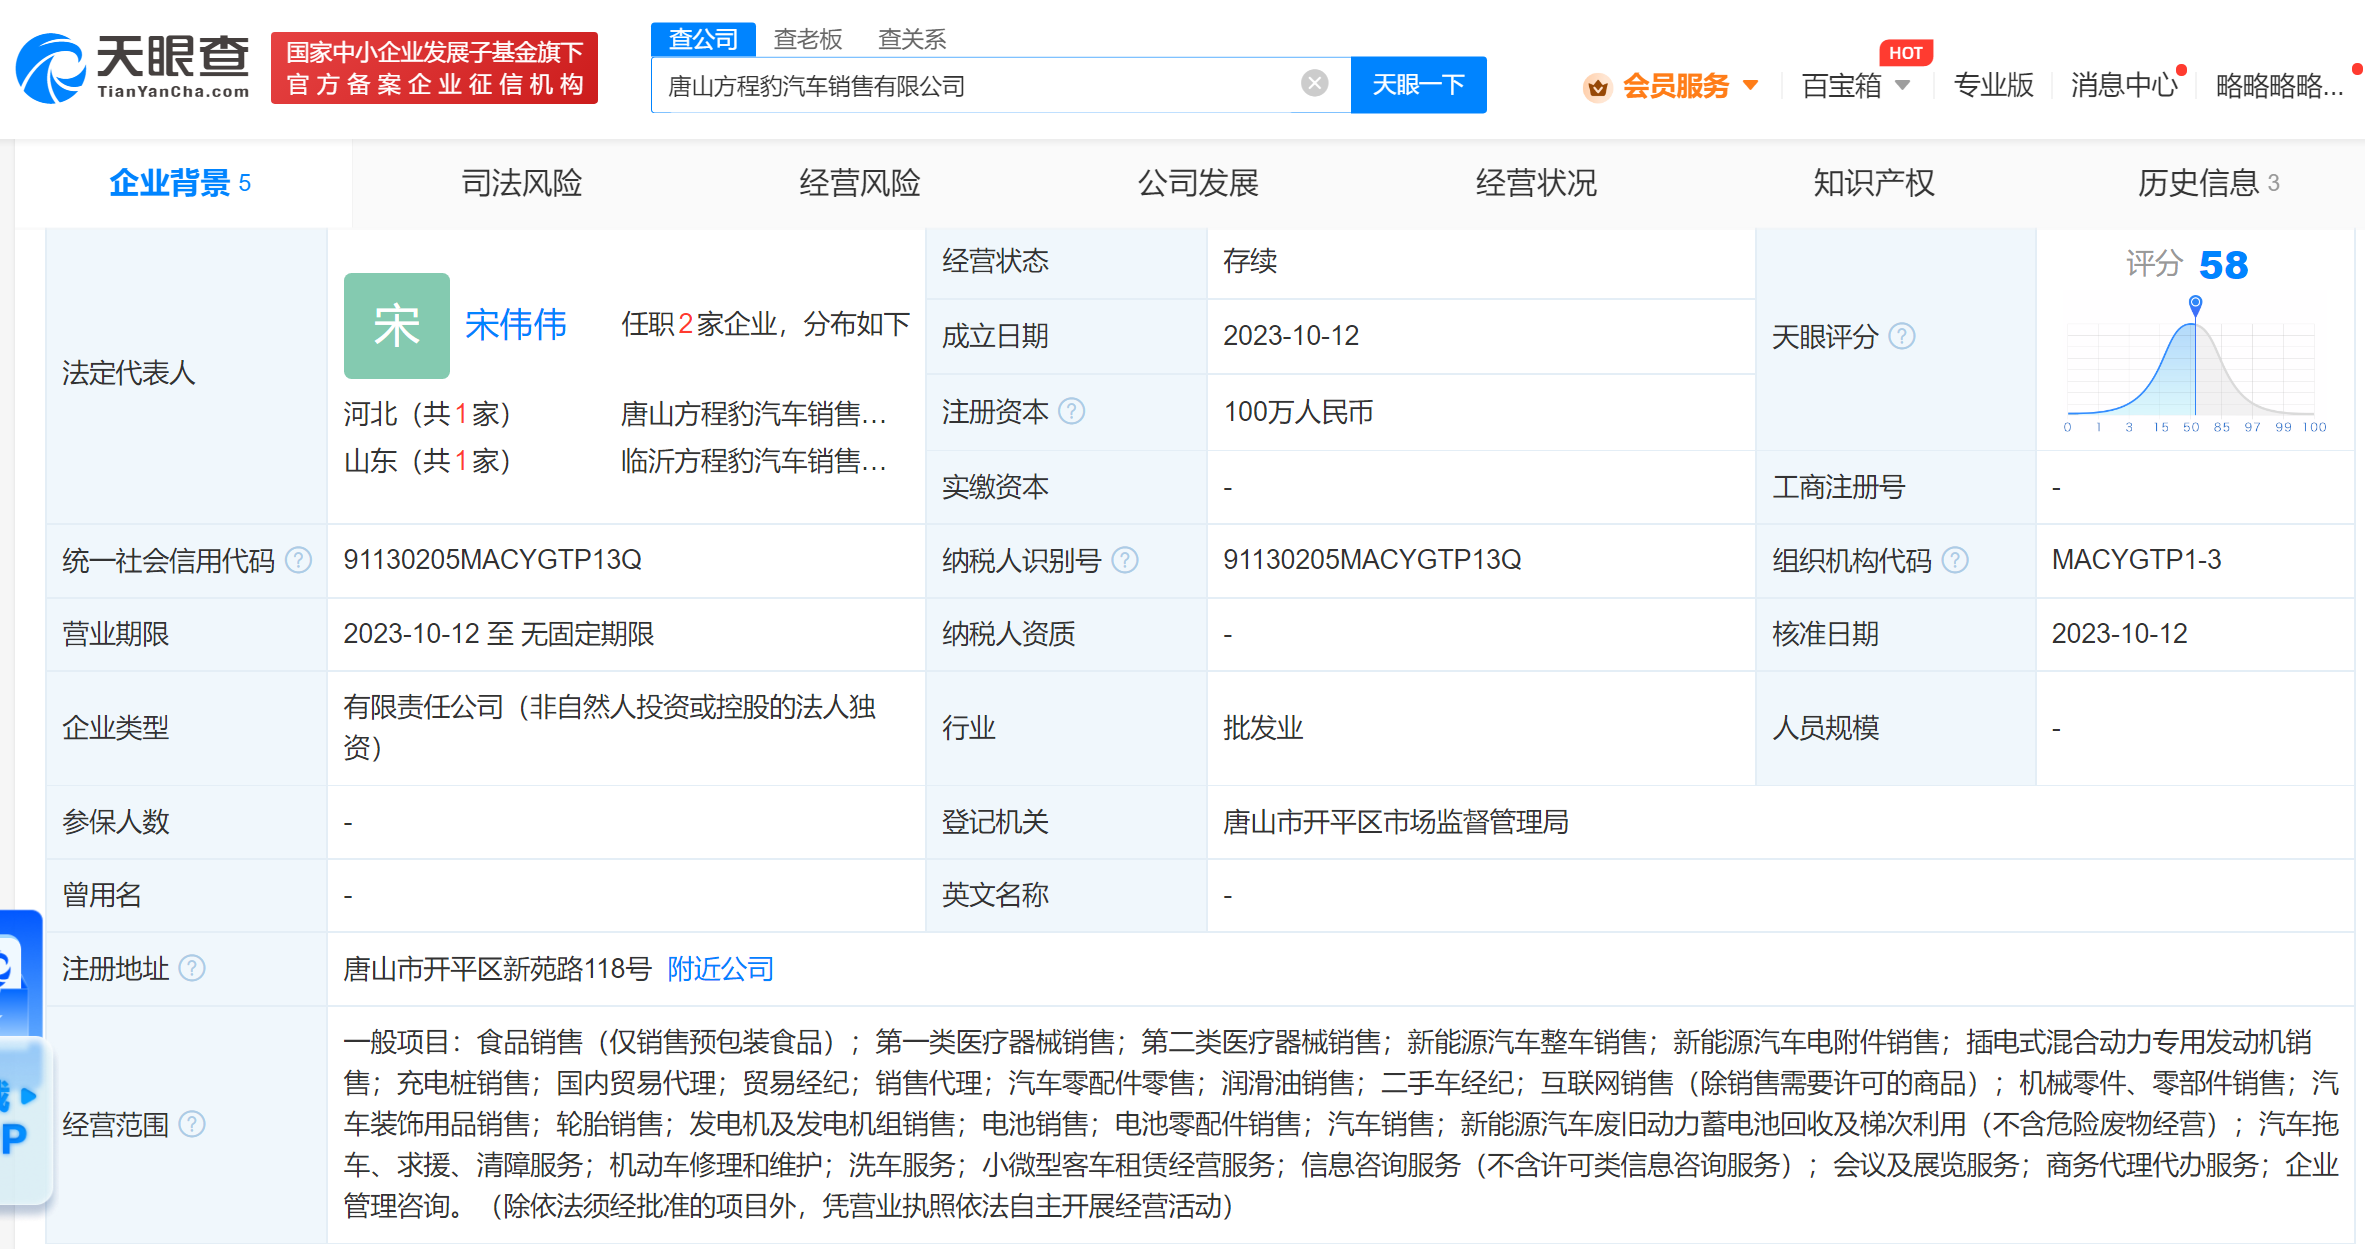Clear the search box text
Image resolution: width=2365 pixels, height=1249 pixels.
point(1314,83)
